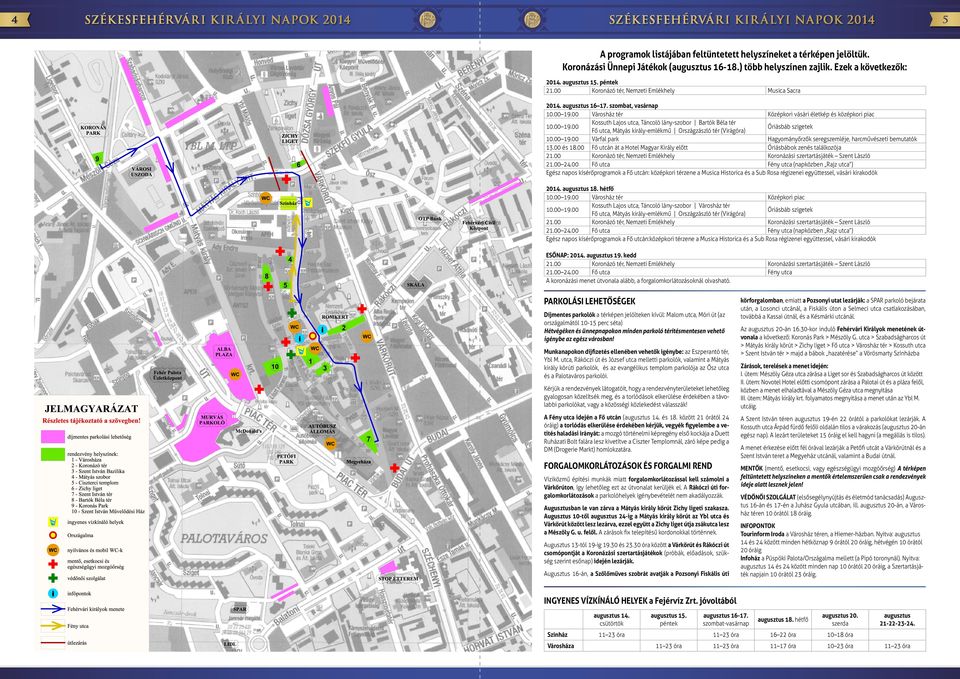Click the KORONÁS PARK label on the map
Image resolution: width=960 pixels, height=679 pixels.
(93, 130)
